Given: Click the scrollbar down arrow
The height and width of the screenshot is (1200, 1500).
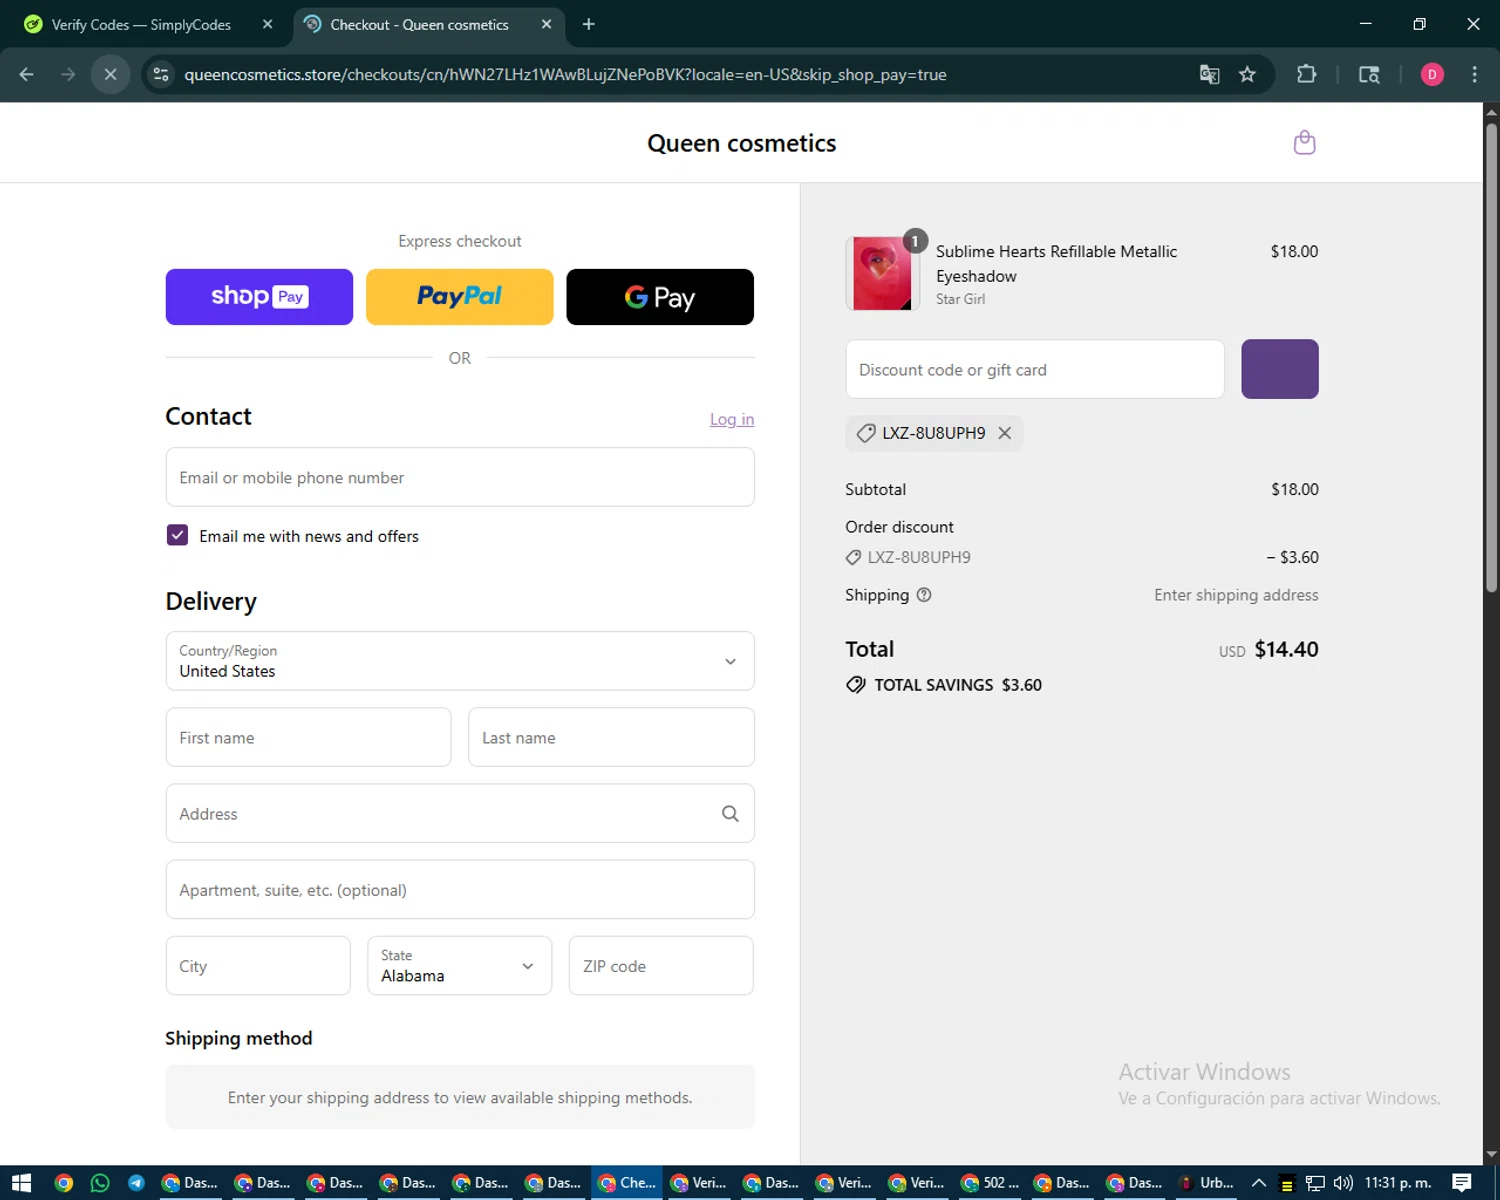Looking at the screenshot, I should click(x=1491, y=1155).
